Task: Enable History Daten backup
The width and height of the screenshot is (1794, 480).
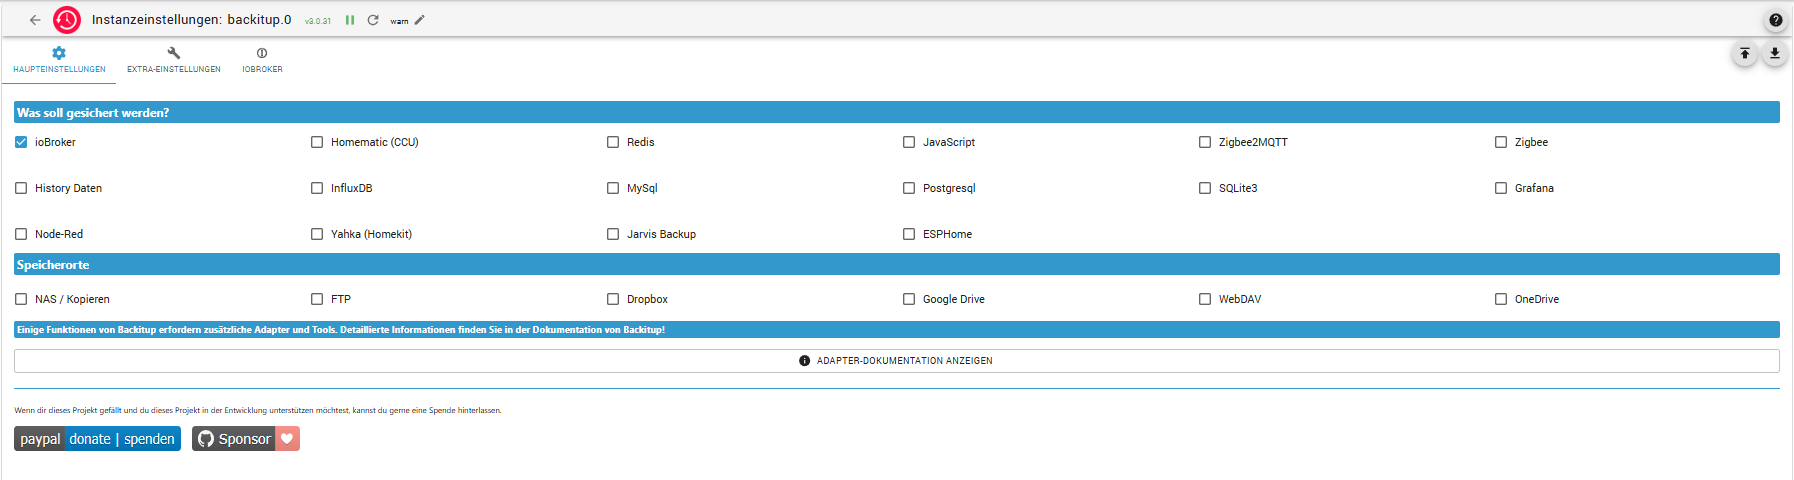Action: [21, 188]
